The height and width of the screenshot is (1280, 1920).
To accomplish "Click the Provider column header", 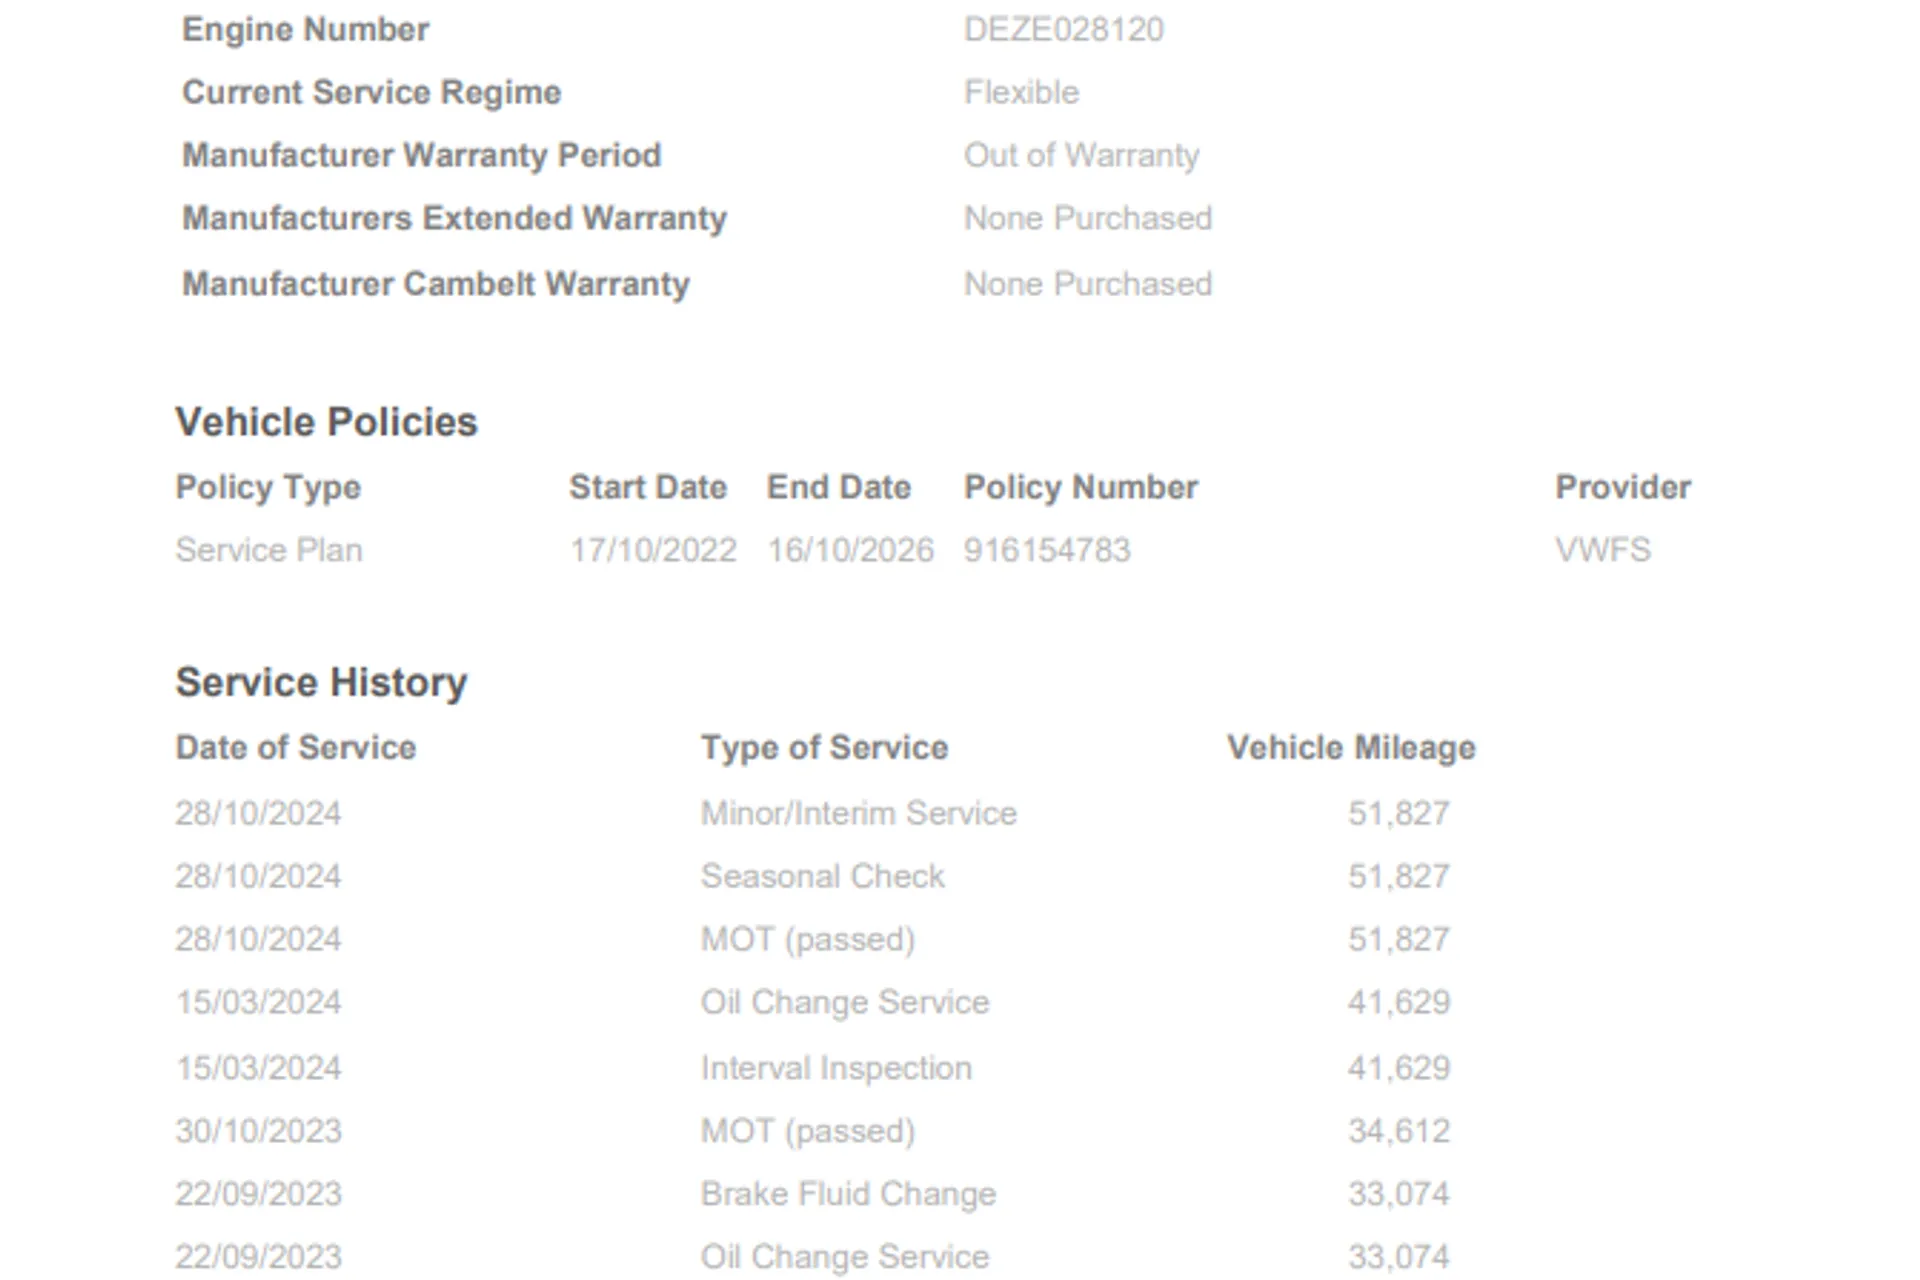I will 1622,487.
